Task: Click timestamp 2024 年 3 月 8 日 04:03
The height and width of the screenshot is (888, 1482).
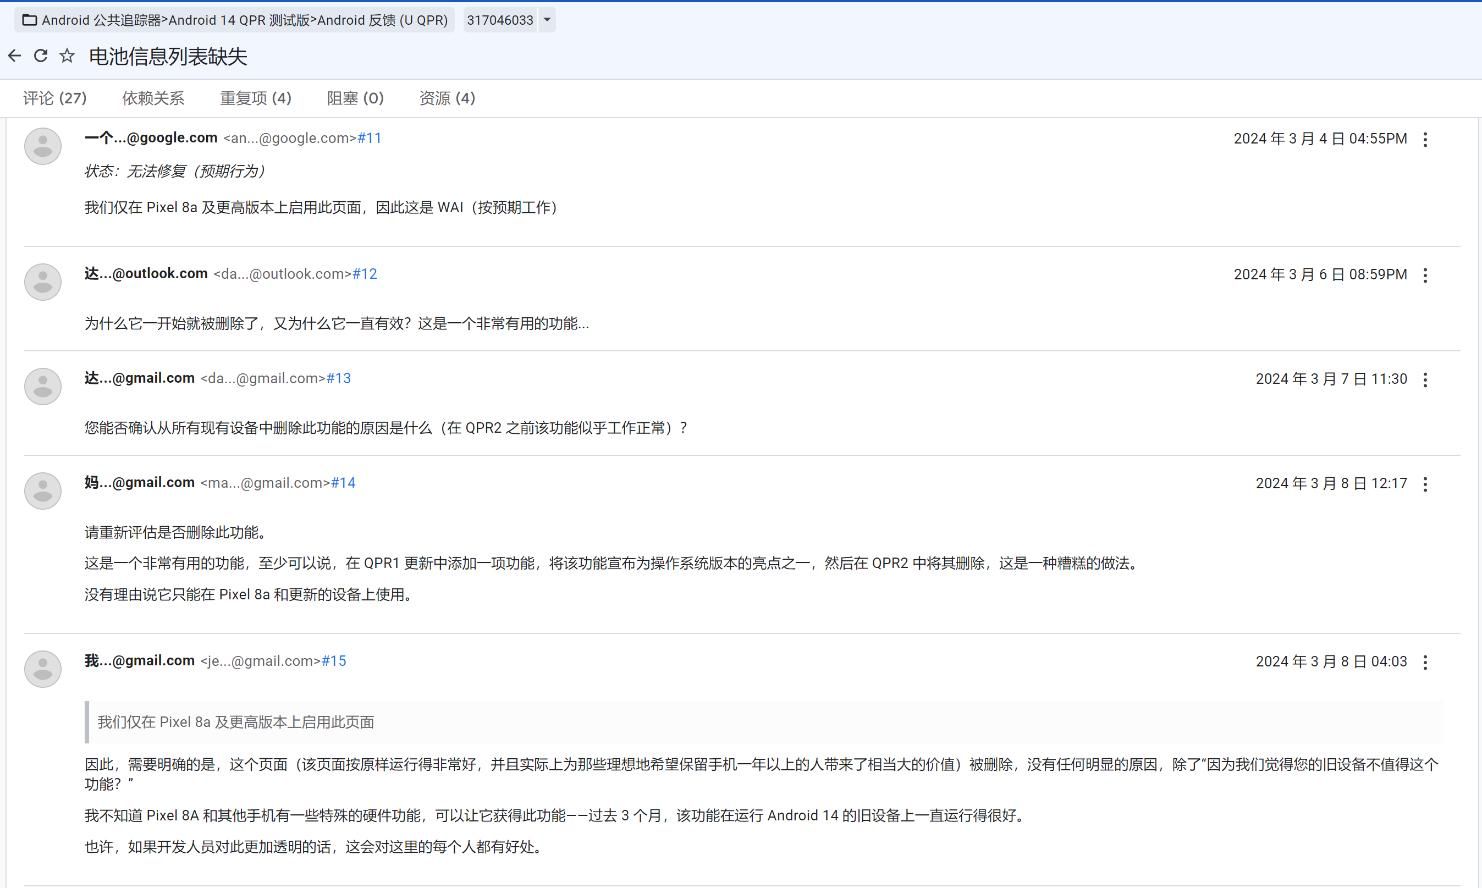Action: (1331, 661)
